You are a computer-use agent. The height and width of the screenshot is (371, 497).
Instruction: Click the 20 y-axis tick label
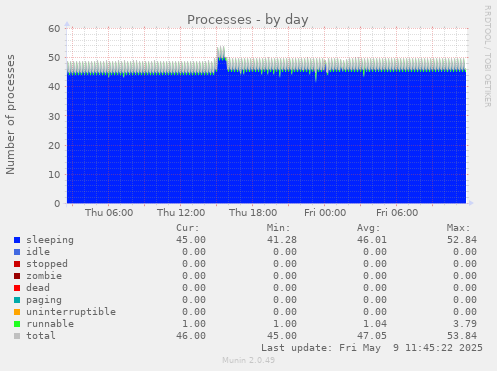click(x=54, y=145)
